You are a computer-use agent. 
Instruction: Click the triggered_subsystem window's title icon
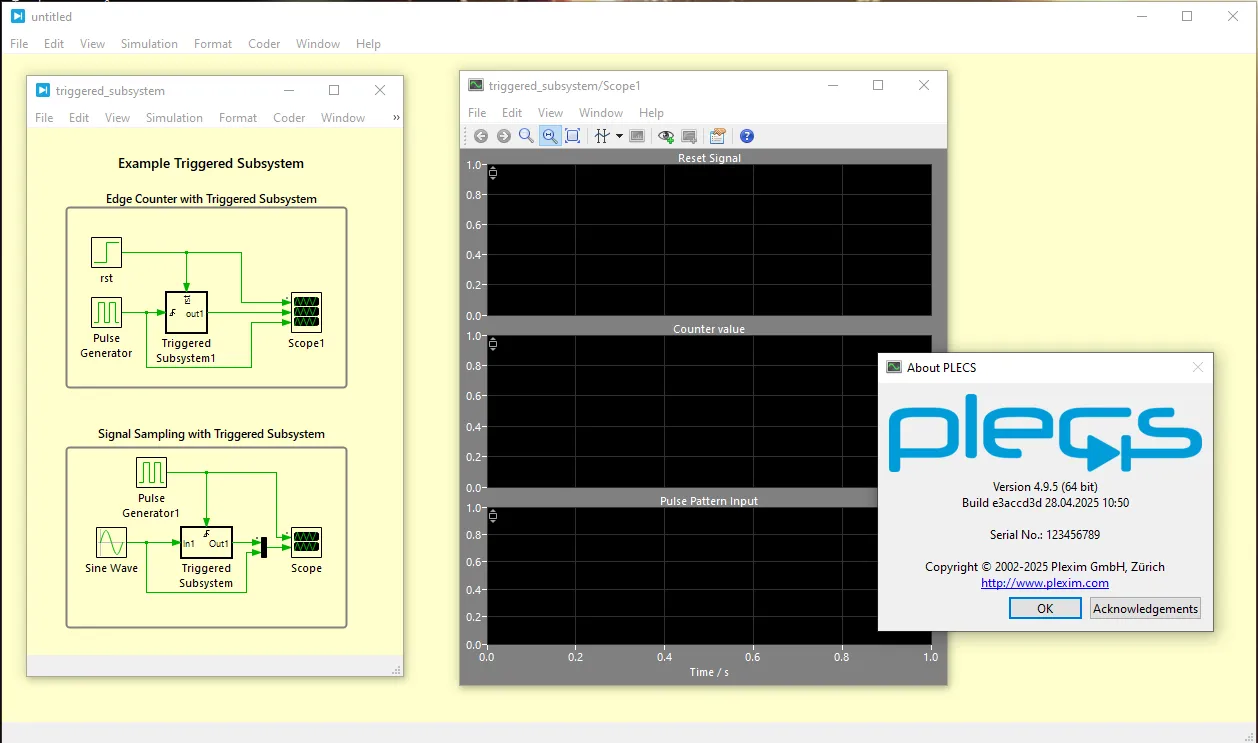tap(42, 90)
